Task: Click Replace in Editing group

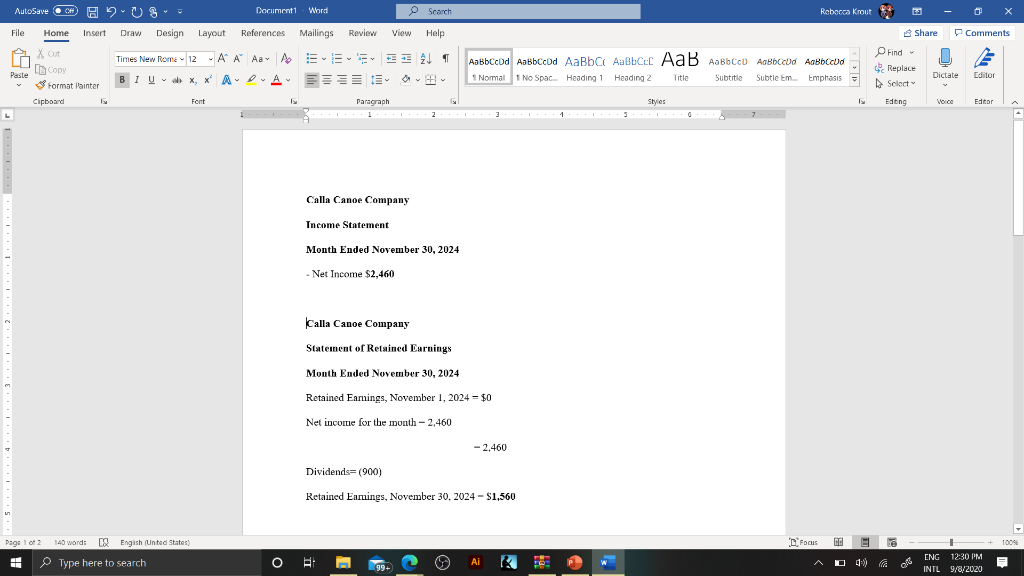Action: click(x=895, y=68)
